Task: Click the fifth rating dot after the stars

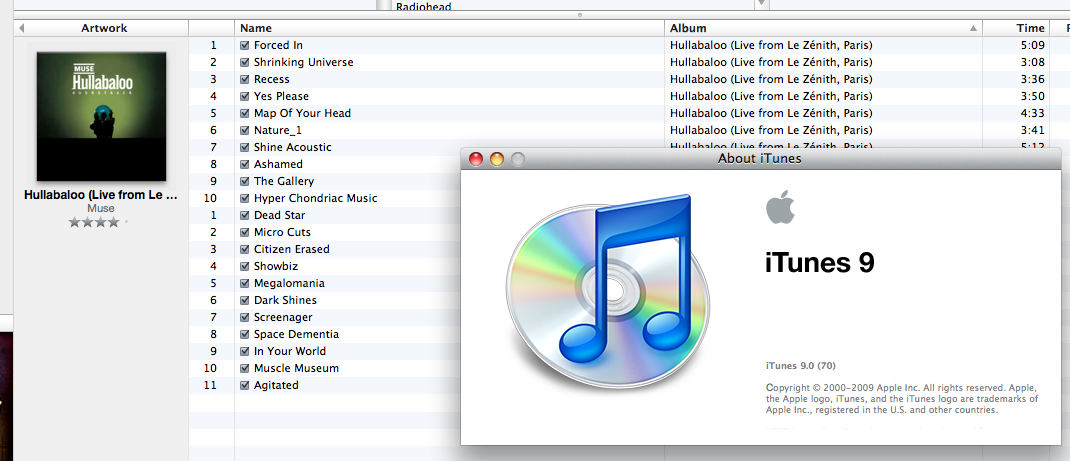Action: [126, 222]
